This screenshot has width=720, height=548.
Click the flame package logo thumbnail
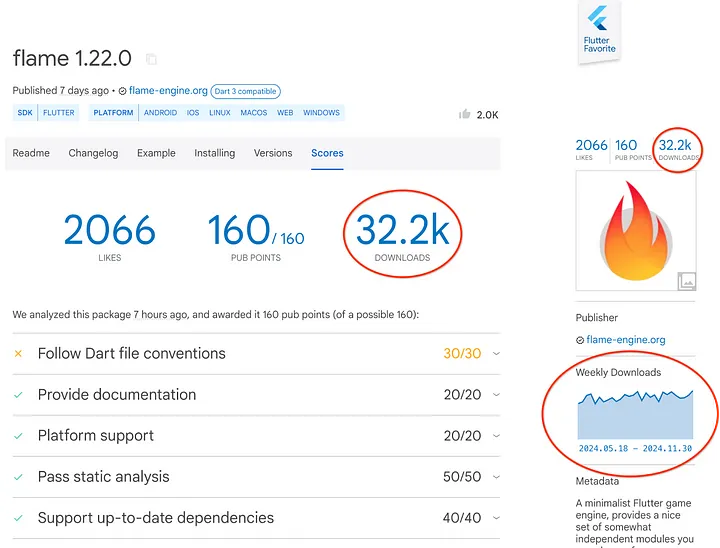[x=636, y=231]
